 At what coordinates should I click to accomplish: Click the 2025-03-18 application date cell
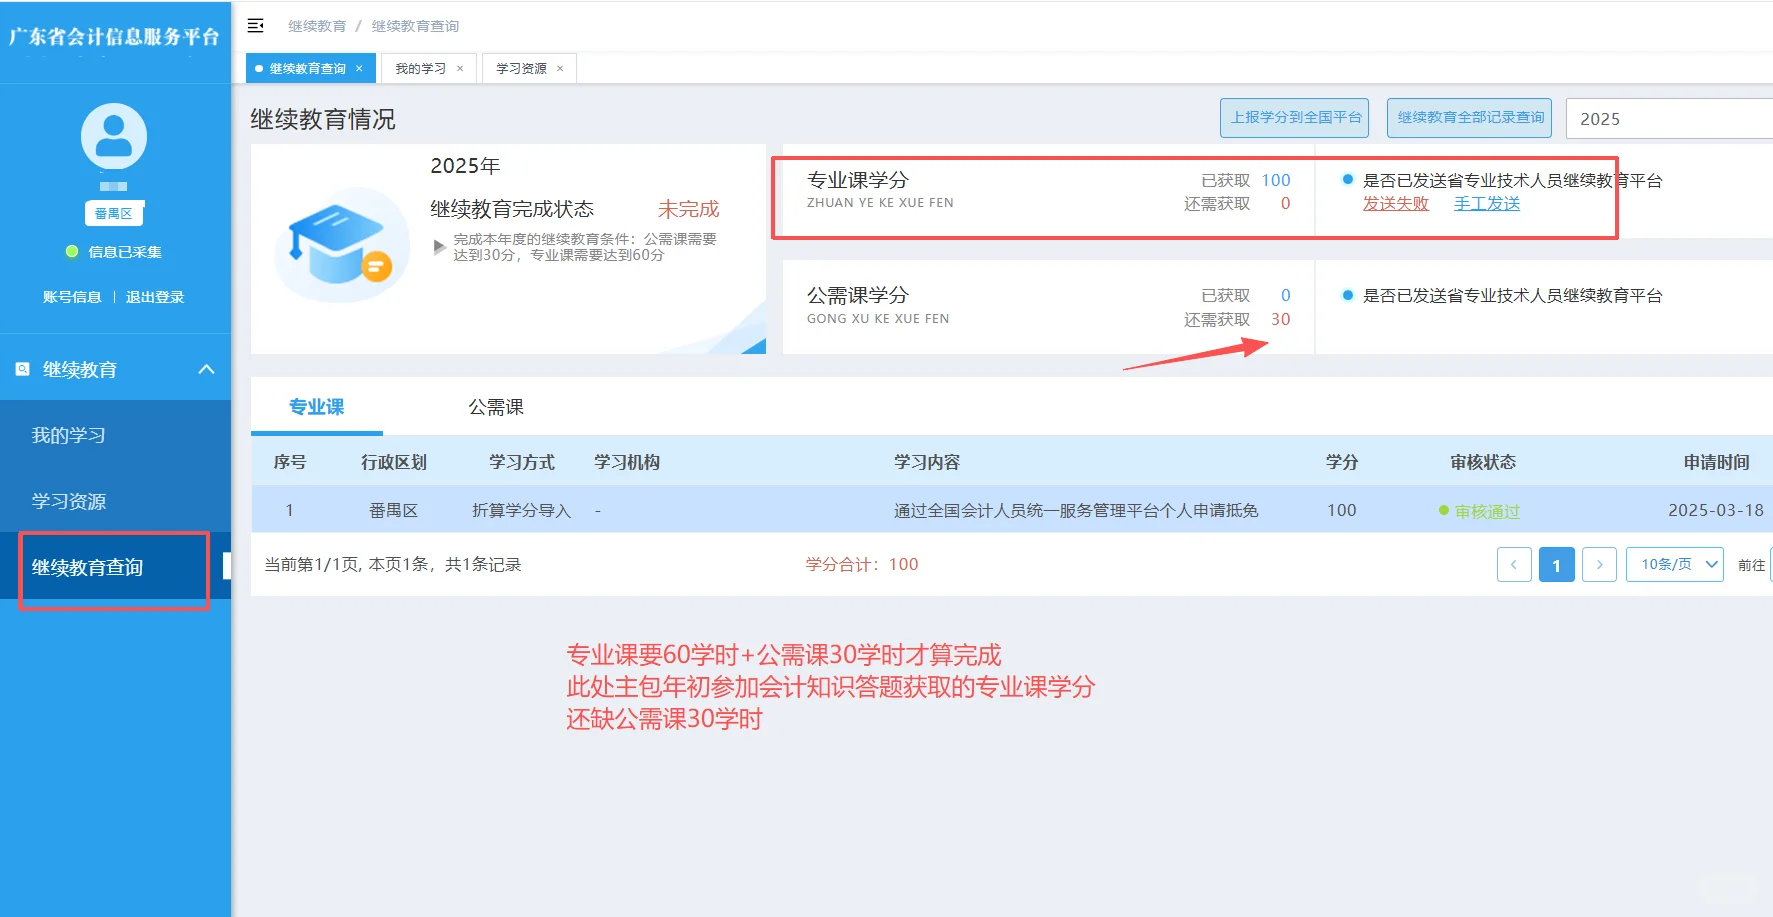[x=1716, y=510]
